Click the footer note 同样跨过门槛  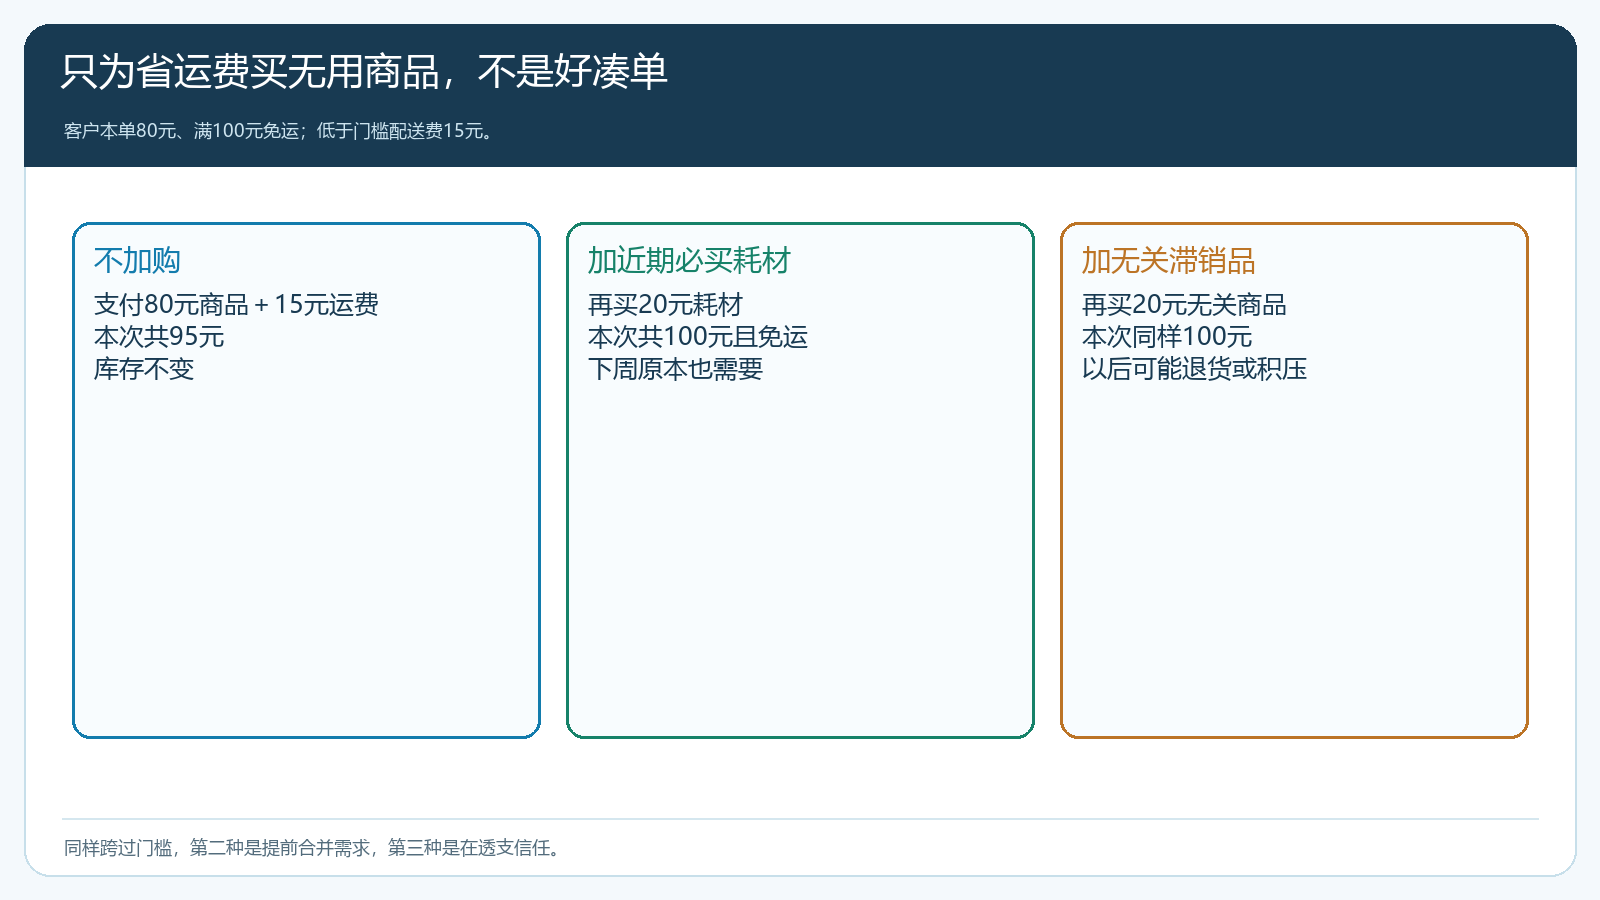313,848
